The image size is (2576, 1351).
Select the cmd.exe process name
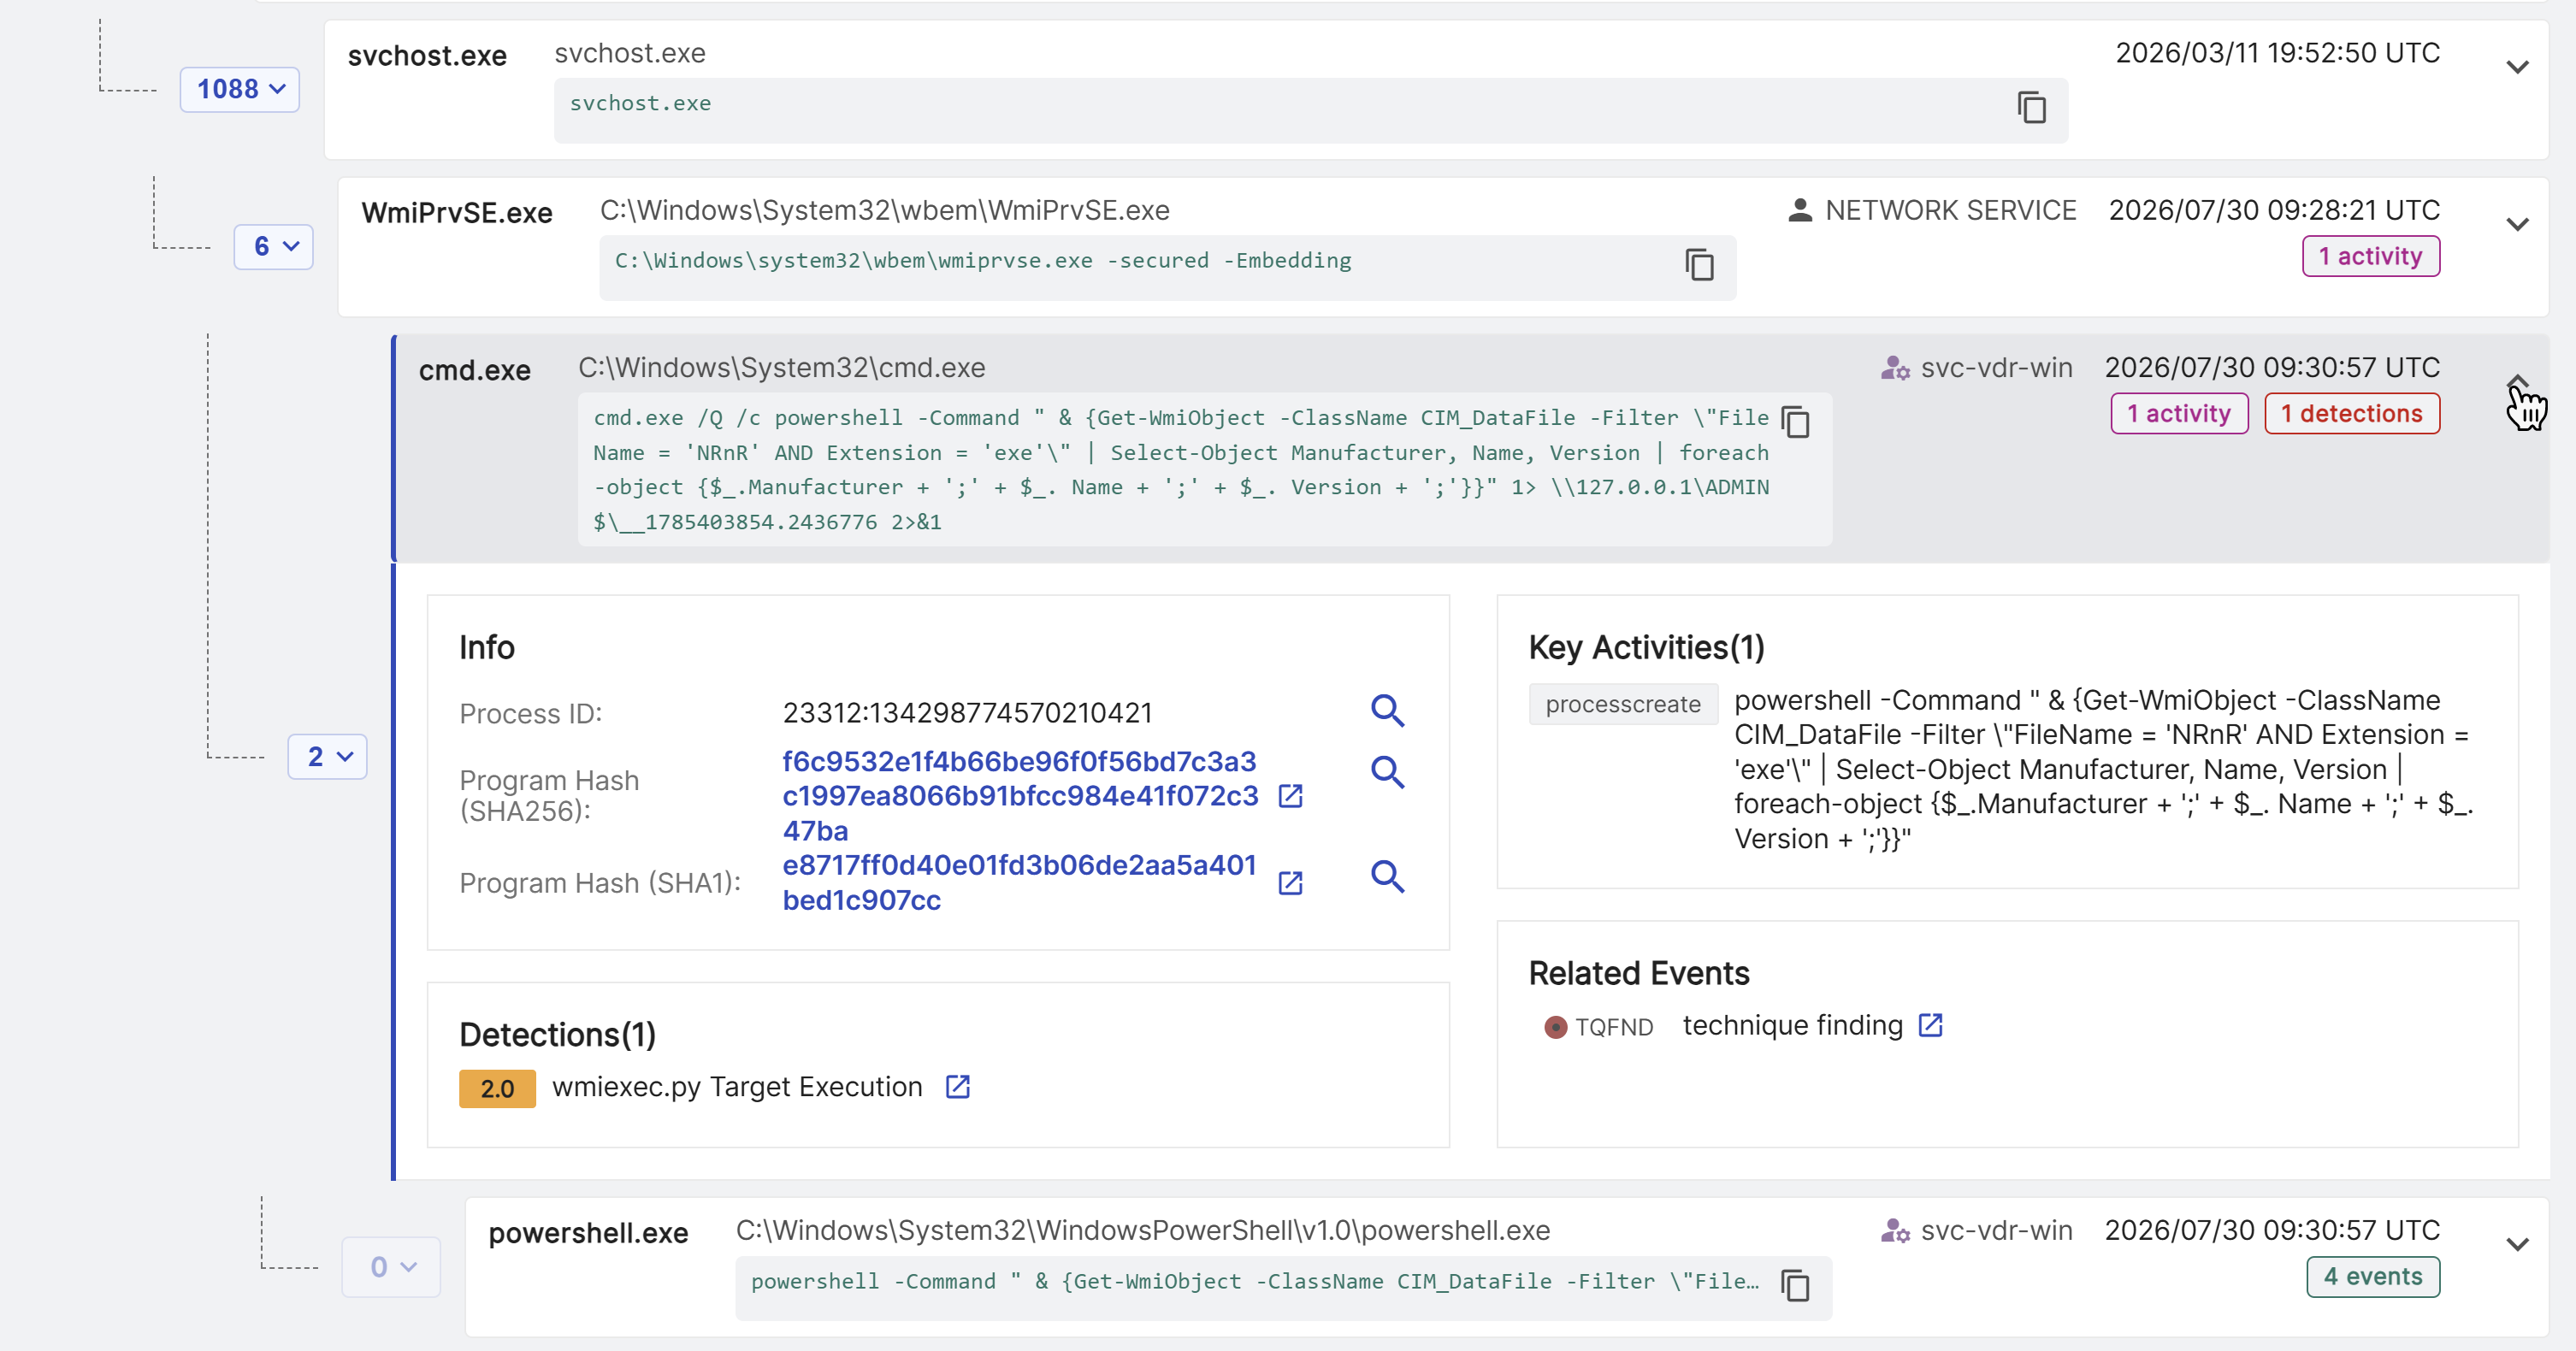(x=475, y=371)
